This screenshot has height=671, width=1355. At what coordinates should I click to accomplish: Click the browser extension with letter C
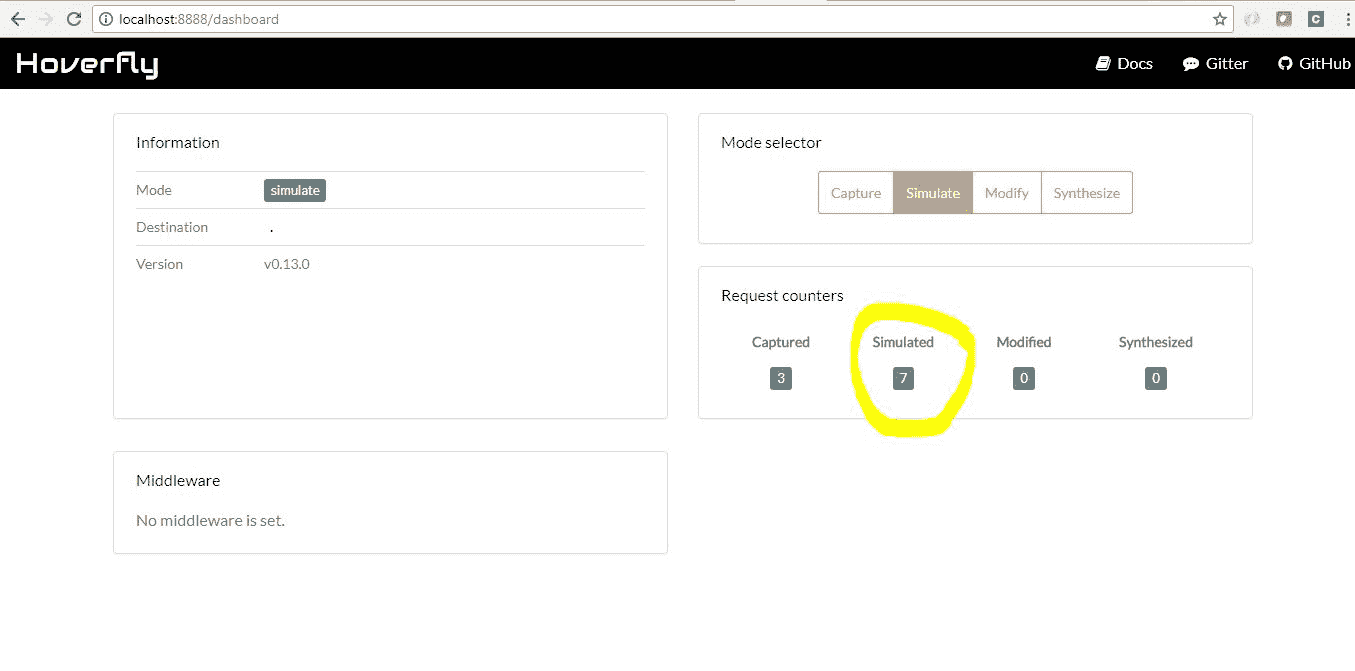[1316, 19]
